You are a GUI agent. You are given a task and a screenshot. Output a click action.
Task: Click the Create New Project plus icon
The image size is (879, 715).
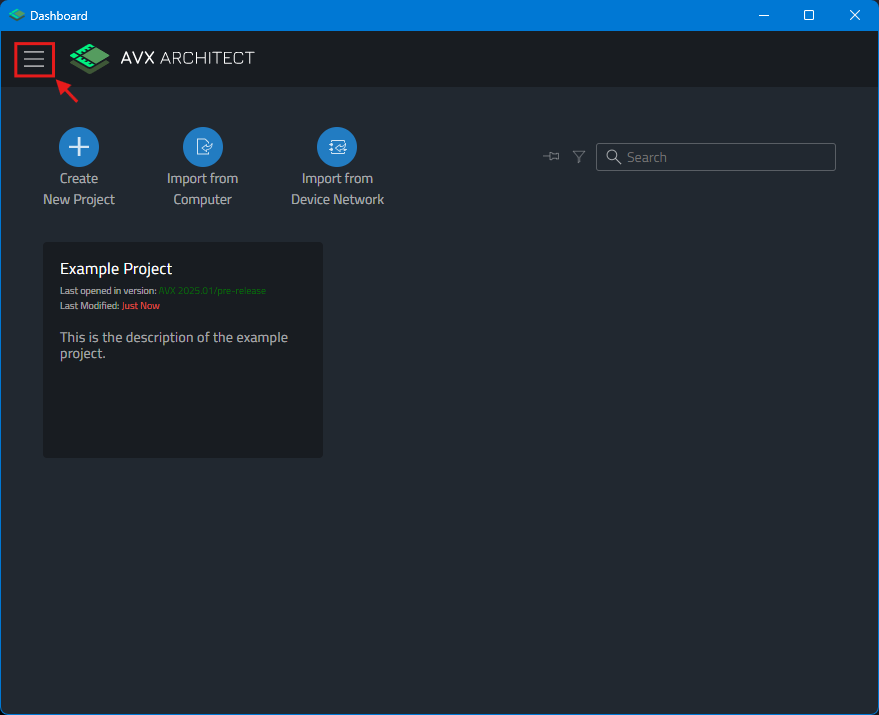[x=79, y=147]
